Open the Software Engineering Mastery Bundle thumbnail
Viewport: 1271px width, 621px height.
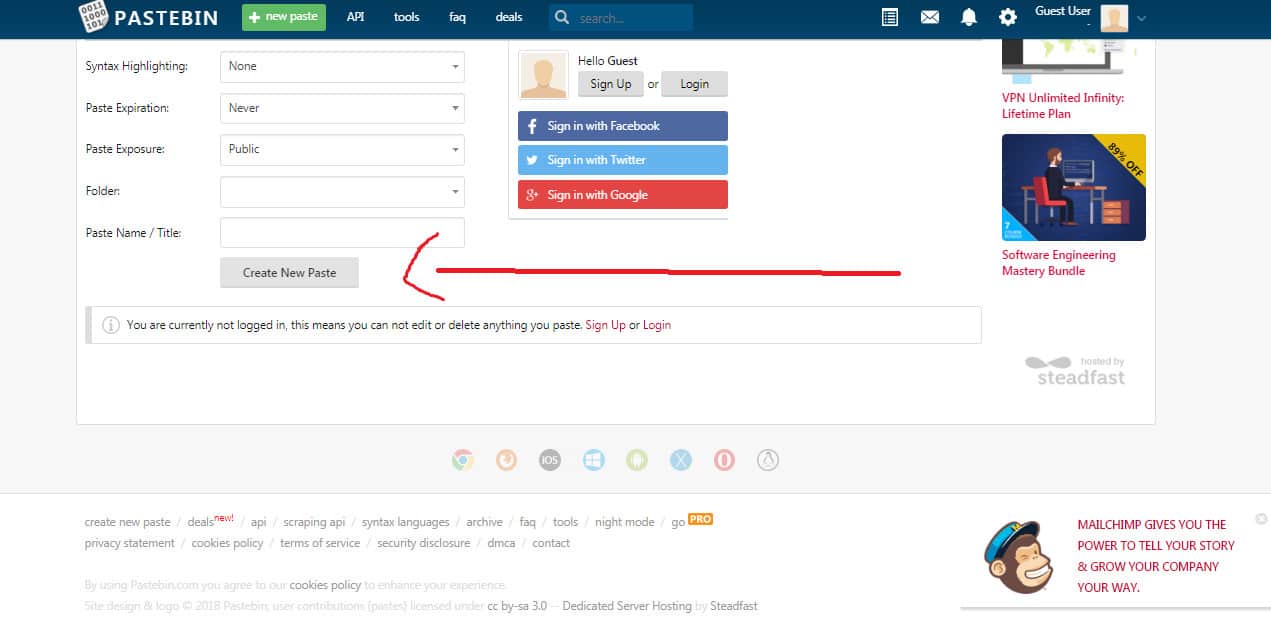point(1074,187)
